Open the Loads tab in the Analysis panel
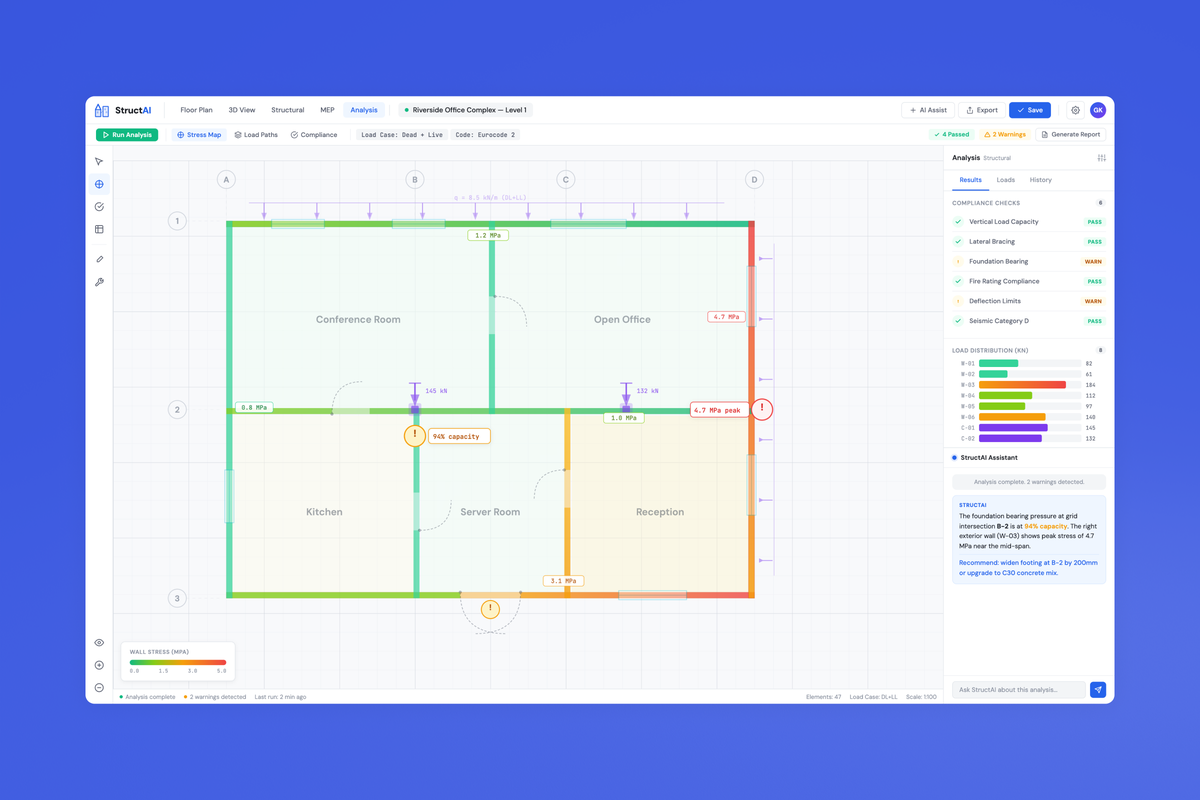Screen dimensions: 1200x800 tap(1006, 180)
